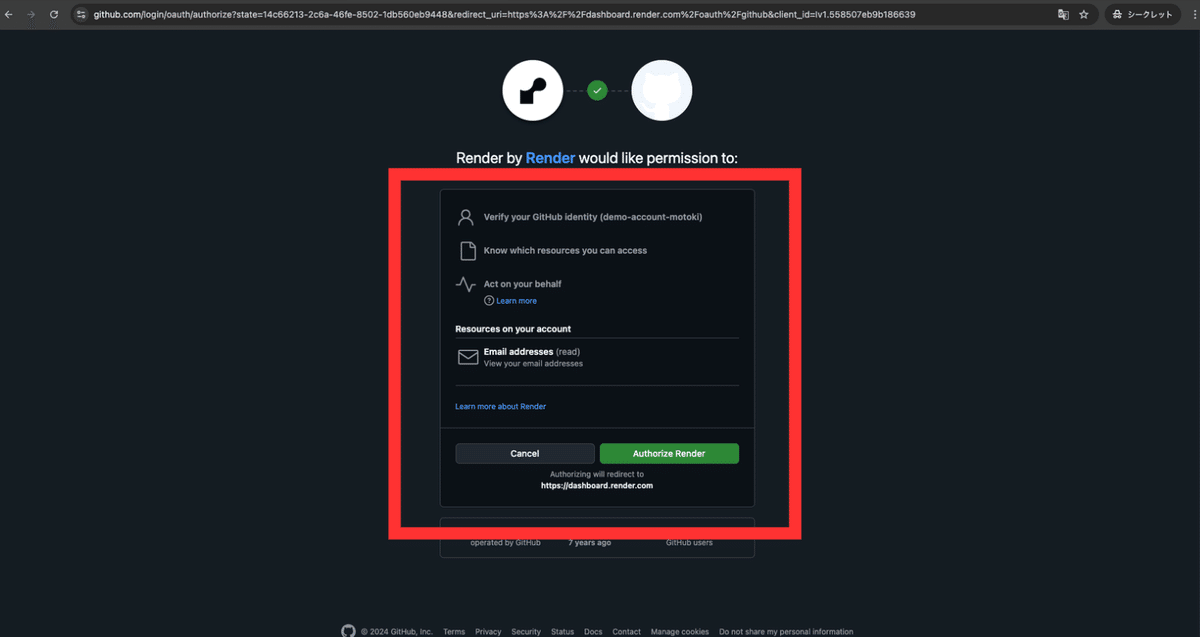
Task: Click the Render app logo
Action: click(x=532, y=90)
